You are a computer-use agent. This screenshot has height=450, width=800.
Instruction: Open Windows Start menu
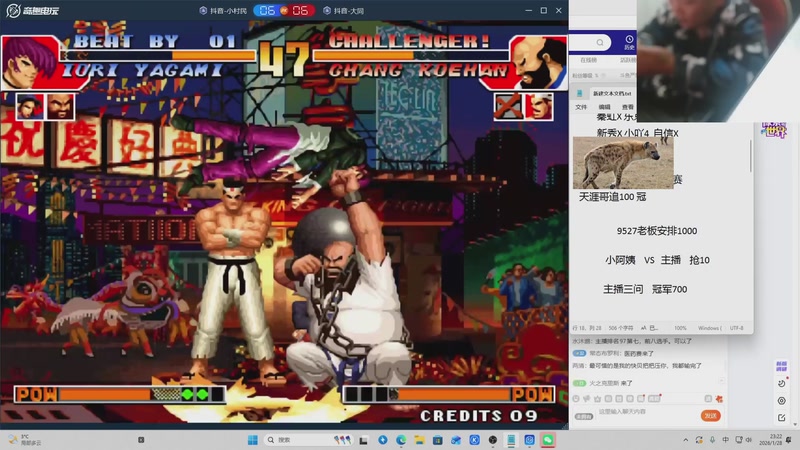(x=253, y=440)
